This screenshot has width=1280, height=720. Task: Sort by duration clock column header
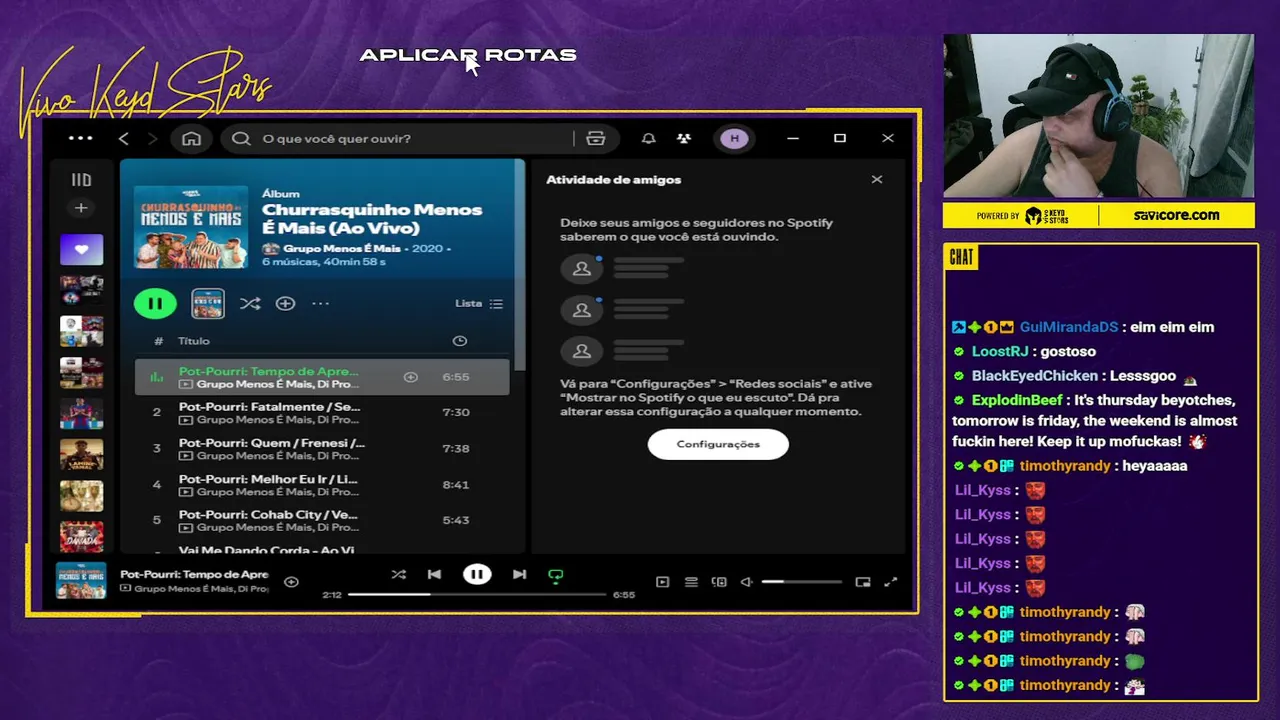pyautogui.click(x=460, y=341)
